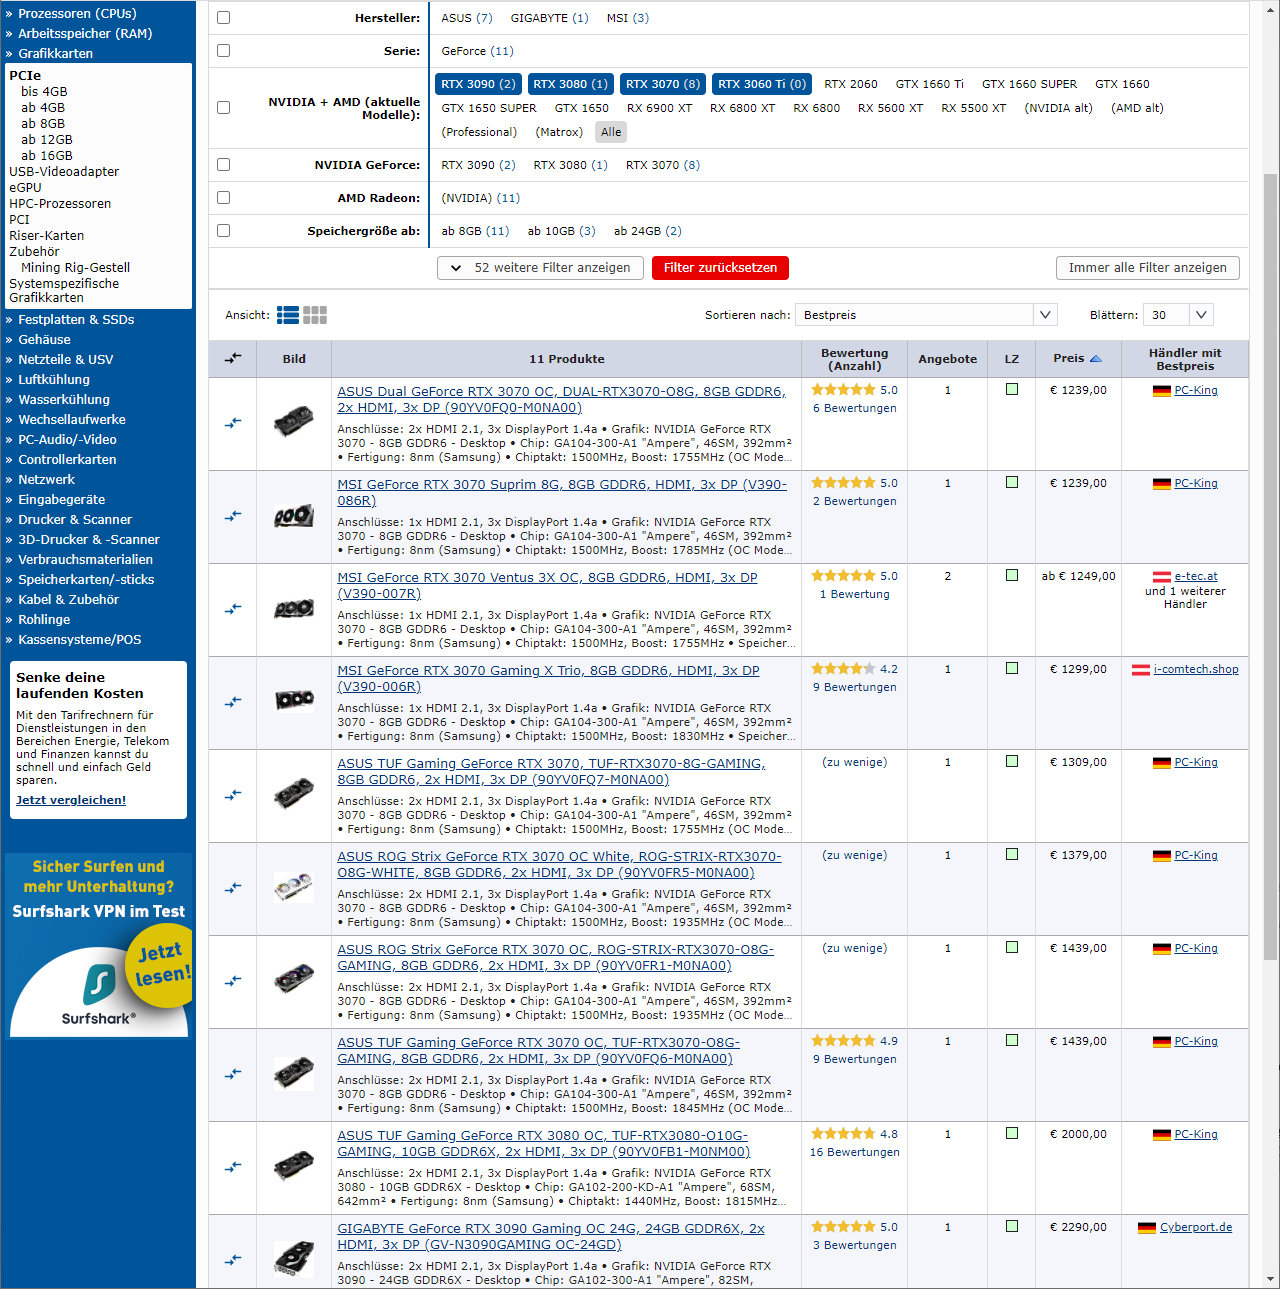Add ASUS Dual RTX 3070 OC to comparison

click(x=233, y=423)
